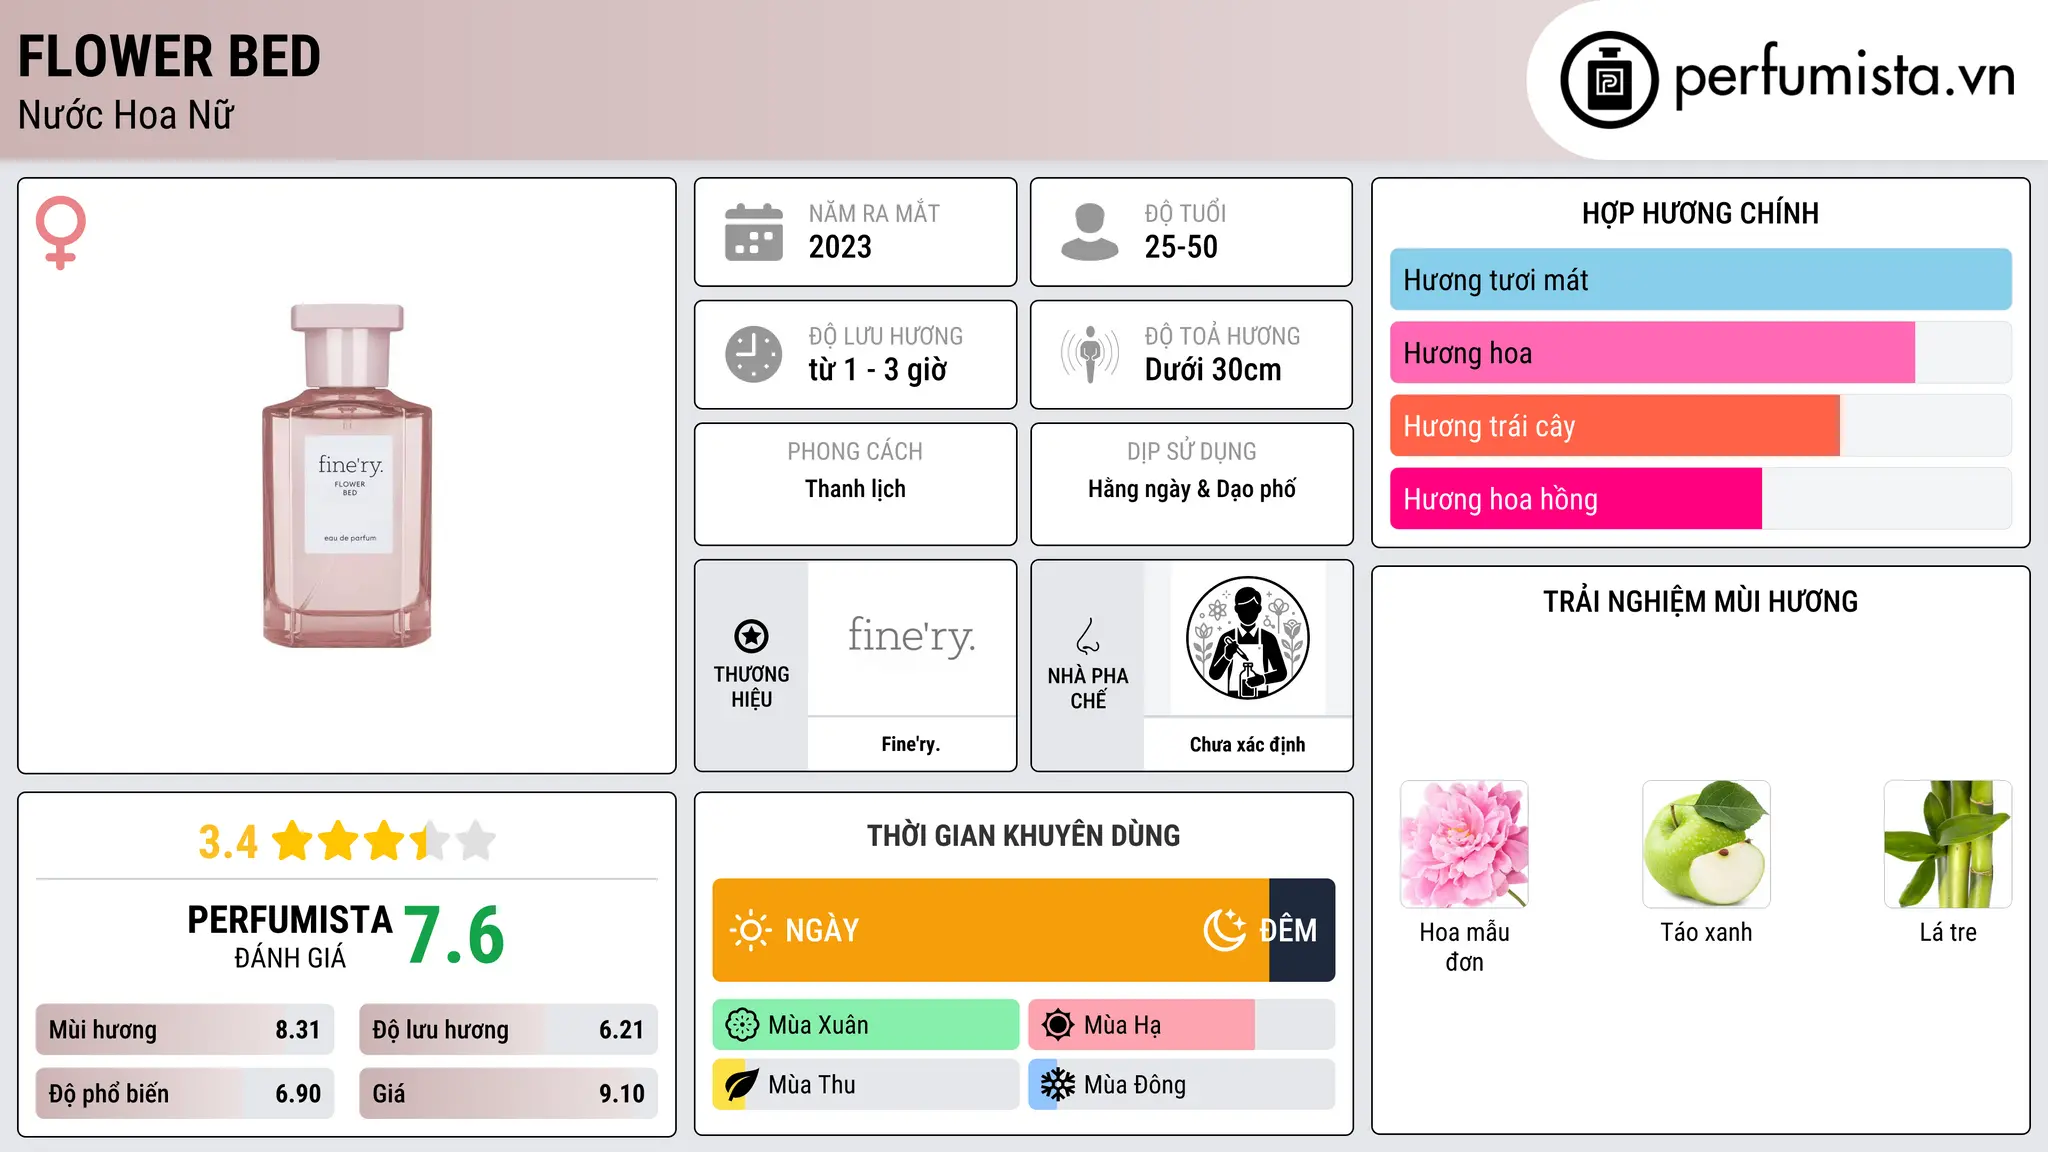Image resolution: width=2048 pixels, height=1152 pixels.
Task: Click the Mùi hương 8.31 score bar
Action: (185, 1030)
